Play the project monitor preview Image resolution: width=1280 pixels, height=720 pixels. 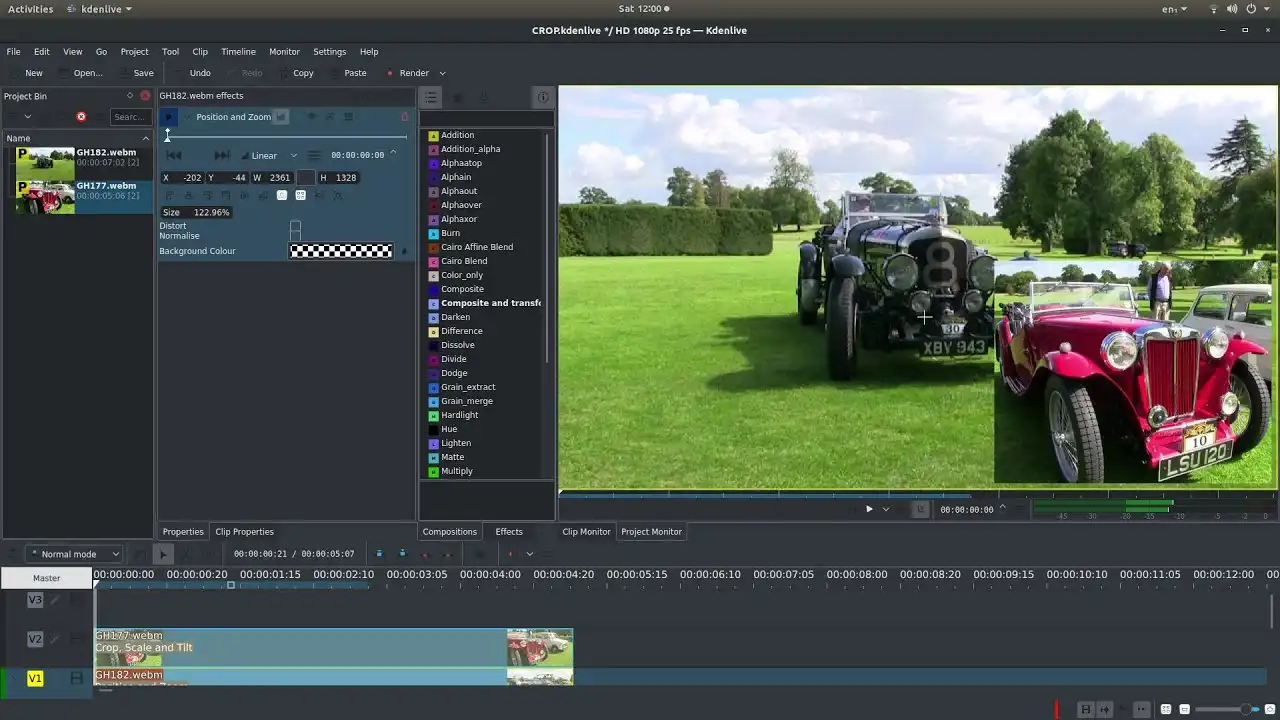click(869, 509)
